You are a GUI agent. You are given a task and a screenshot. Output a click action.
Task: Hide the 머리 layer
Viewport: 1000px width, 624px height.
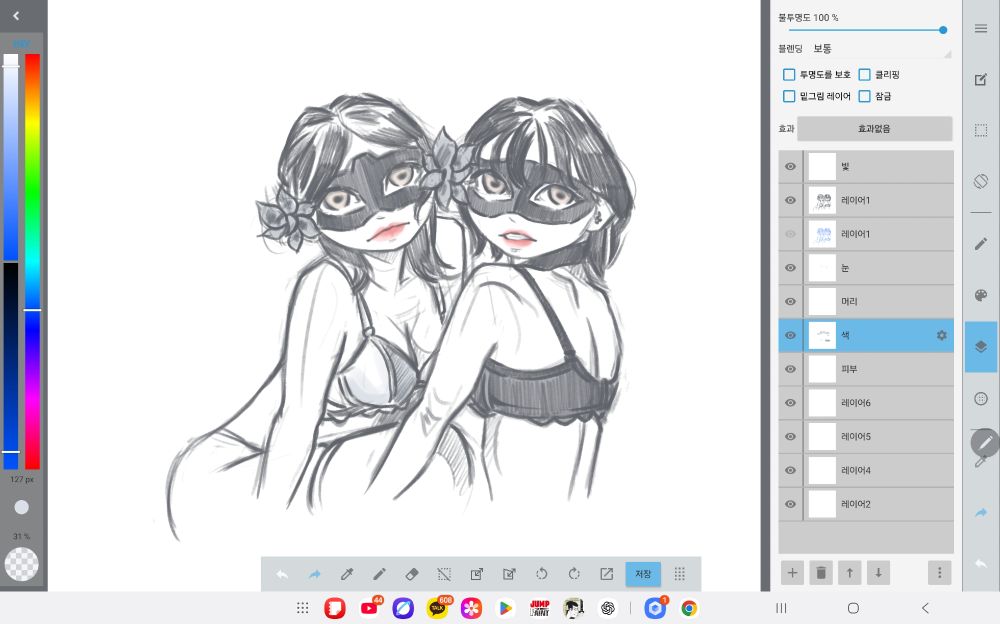(x=790, y=302)
